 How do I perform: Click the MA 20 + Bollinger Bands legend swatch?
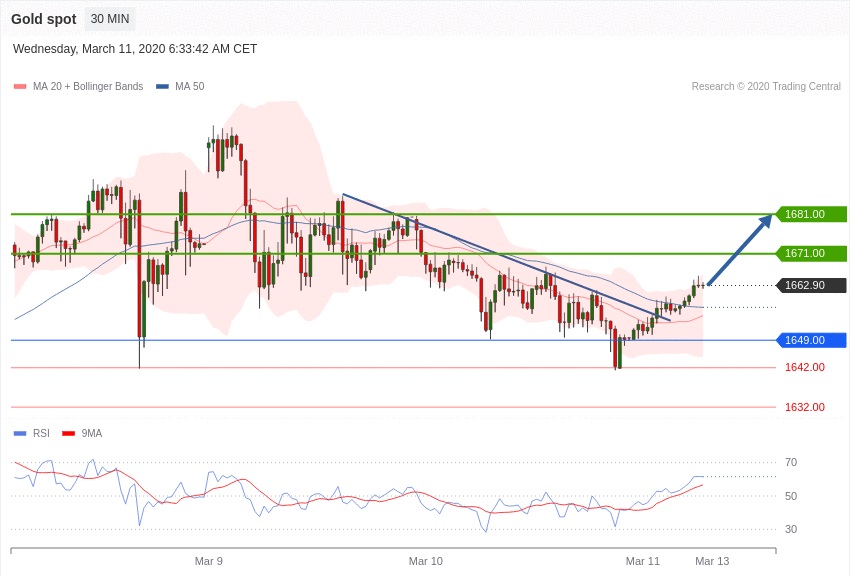click(20, 87)
